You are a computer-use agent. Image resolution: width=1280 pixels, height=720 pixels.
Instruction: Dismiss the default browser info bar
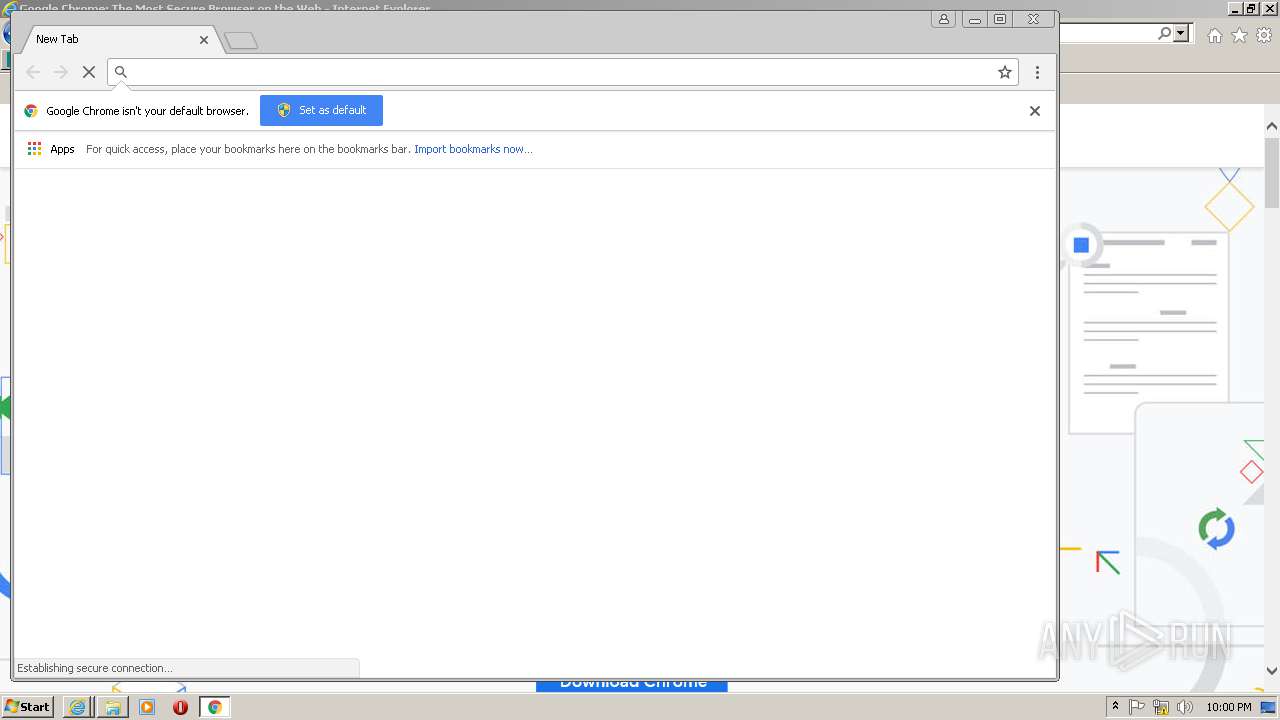1035,111
